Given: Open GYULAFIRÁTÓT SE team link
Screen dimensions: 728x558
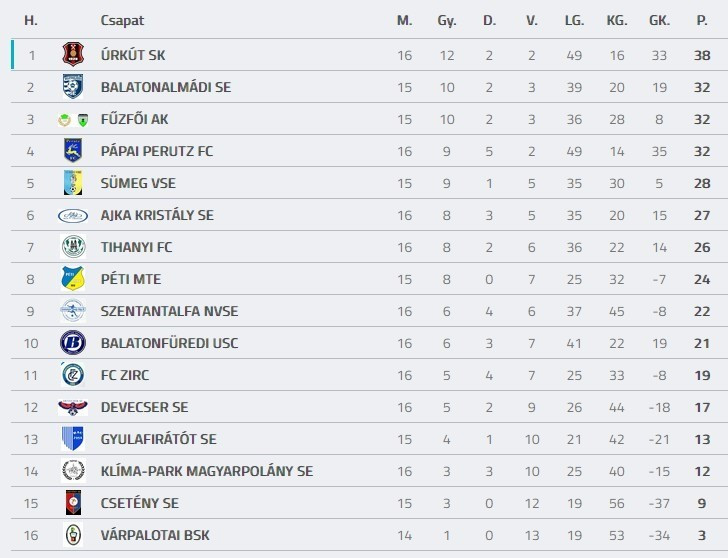Looking at the screenshot, I should pos(158,439).
